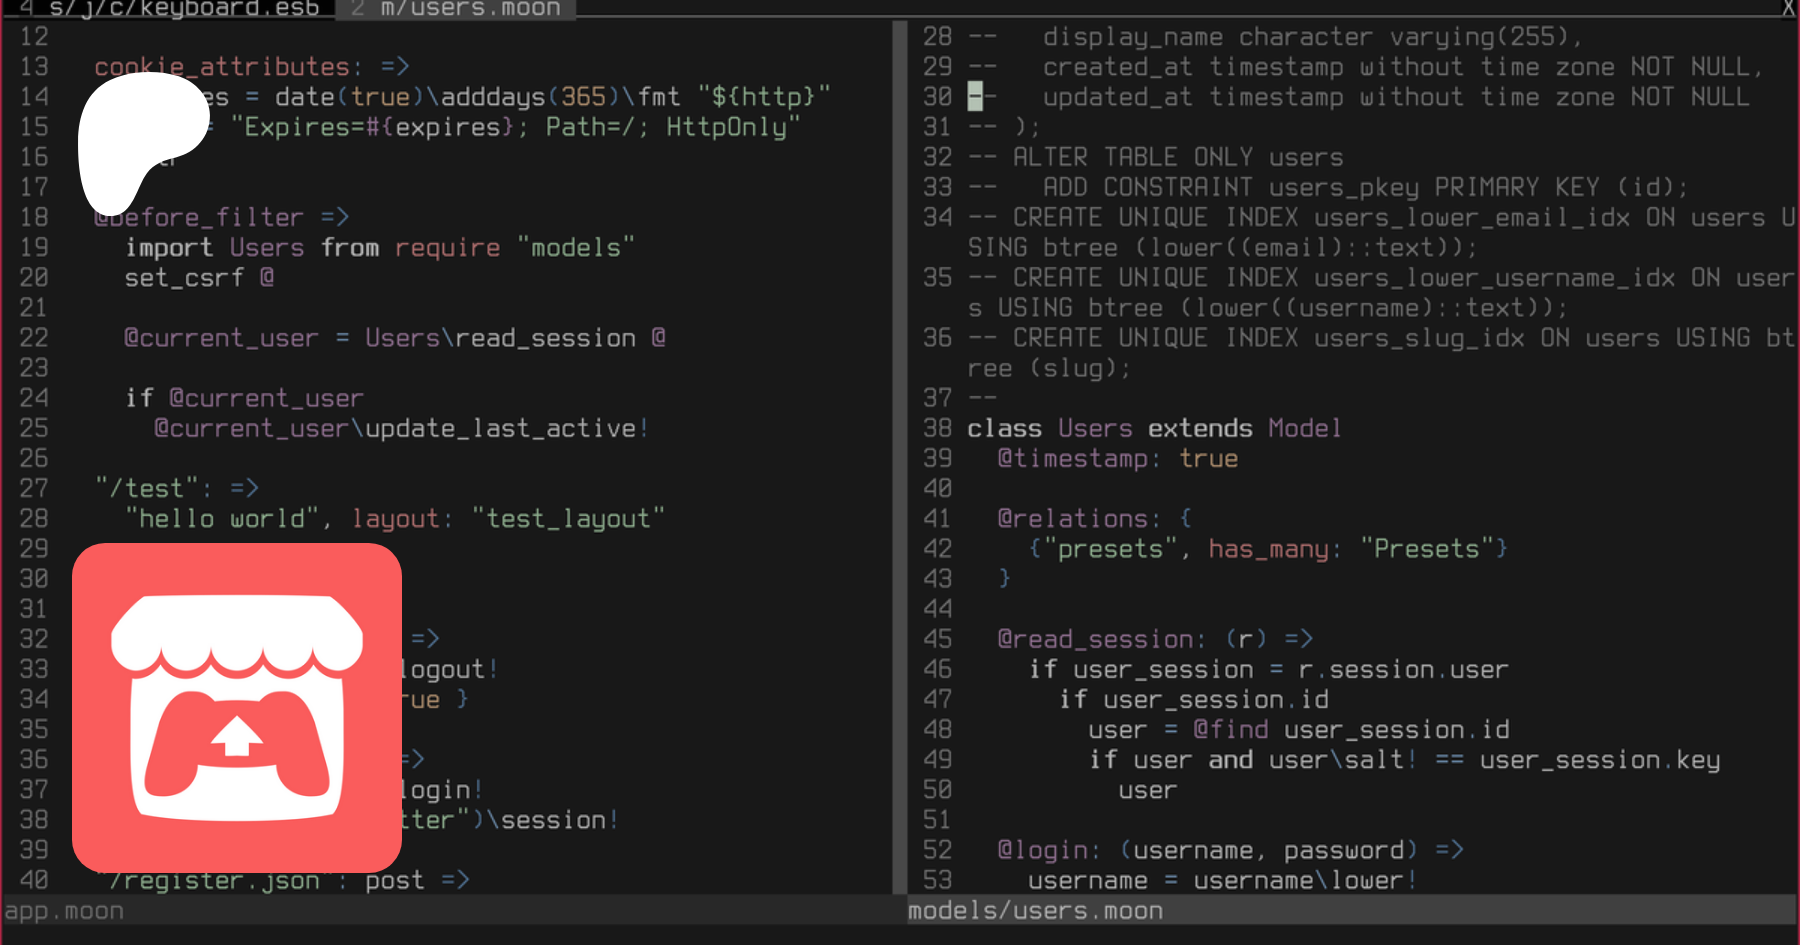The width and height of the screenshot is (1800, 945).
Task: Click the has_many keyword on line 42
Action: (x=1267, y=549)
